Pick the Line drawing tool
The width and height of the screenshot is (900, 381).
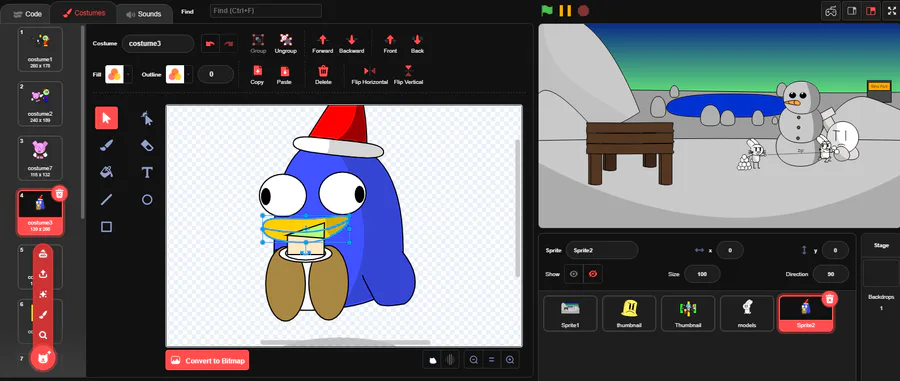tap(106, 200)
